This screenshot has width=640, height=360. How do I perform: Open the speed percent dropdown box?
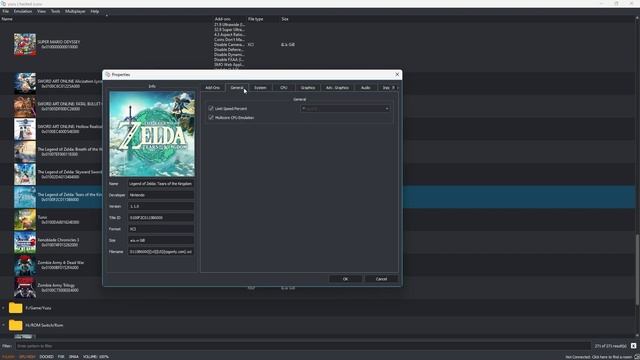(345, 109)
